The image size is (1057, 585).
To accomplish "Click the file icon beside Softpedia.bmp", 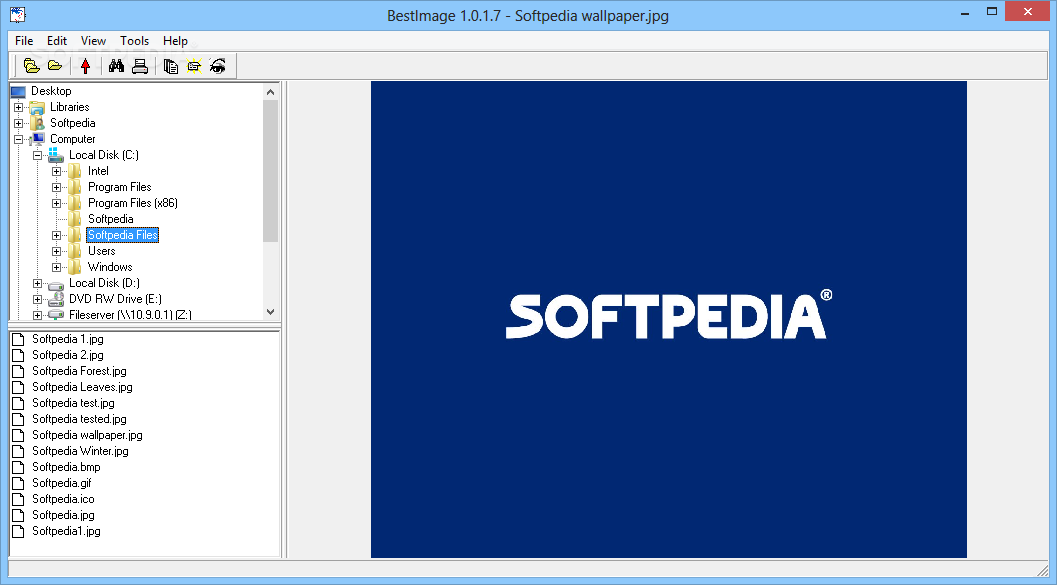I will pyautogui.click(x=19, y=467).
